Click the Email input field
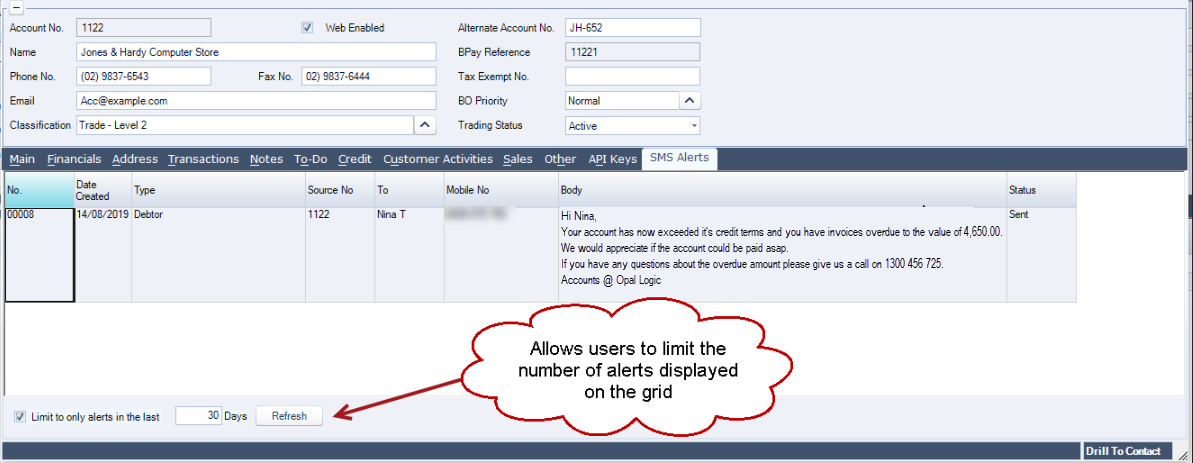 [256, 100]
